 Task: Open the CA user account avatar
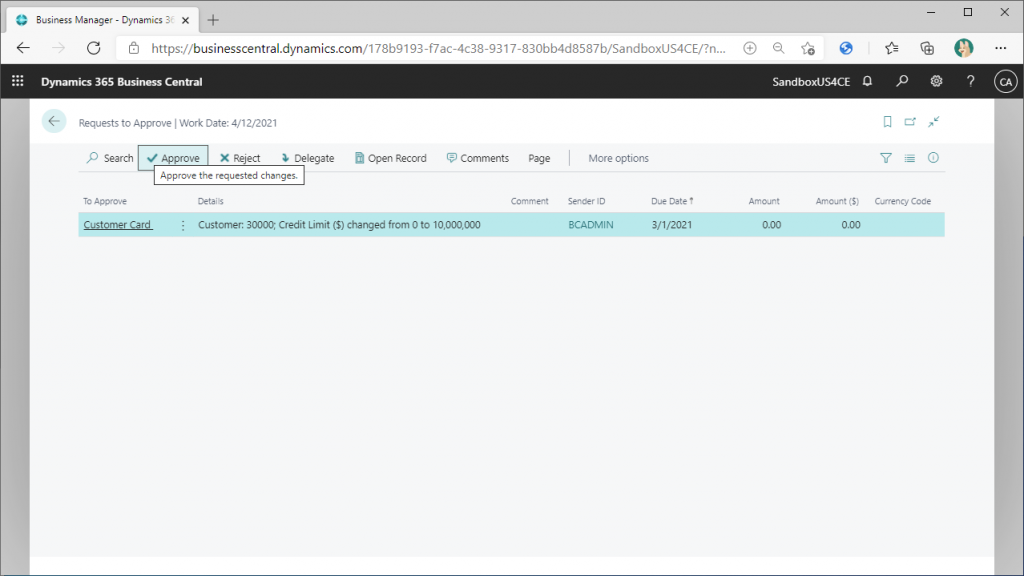1006,82
